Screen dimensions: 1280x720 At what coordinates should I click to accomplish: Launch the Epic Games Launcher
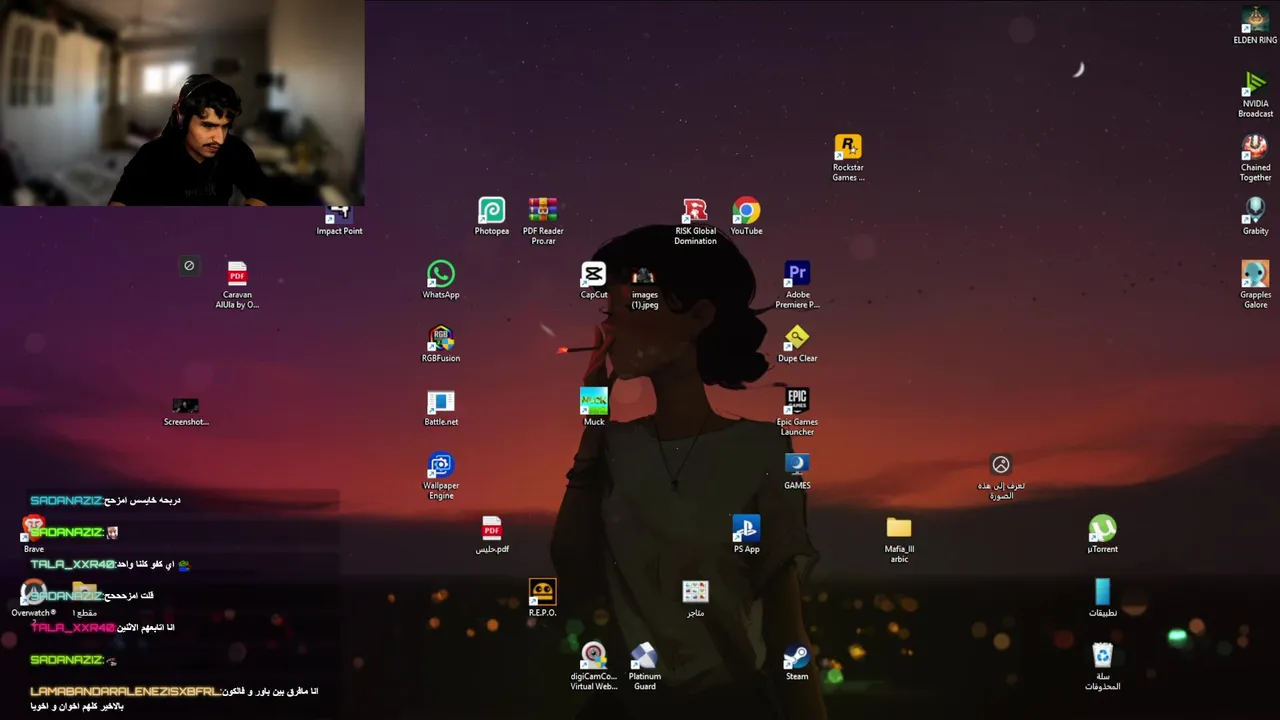(x=797, y=412)
